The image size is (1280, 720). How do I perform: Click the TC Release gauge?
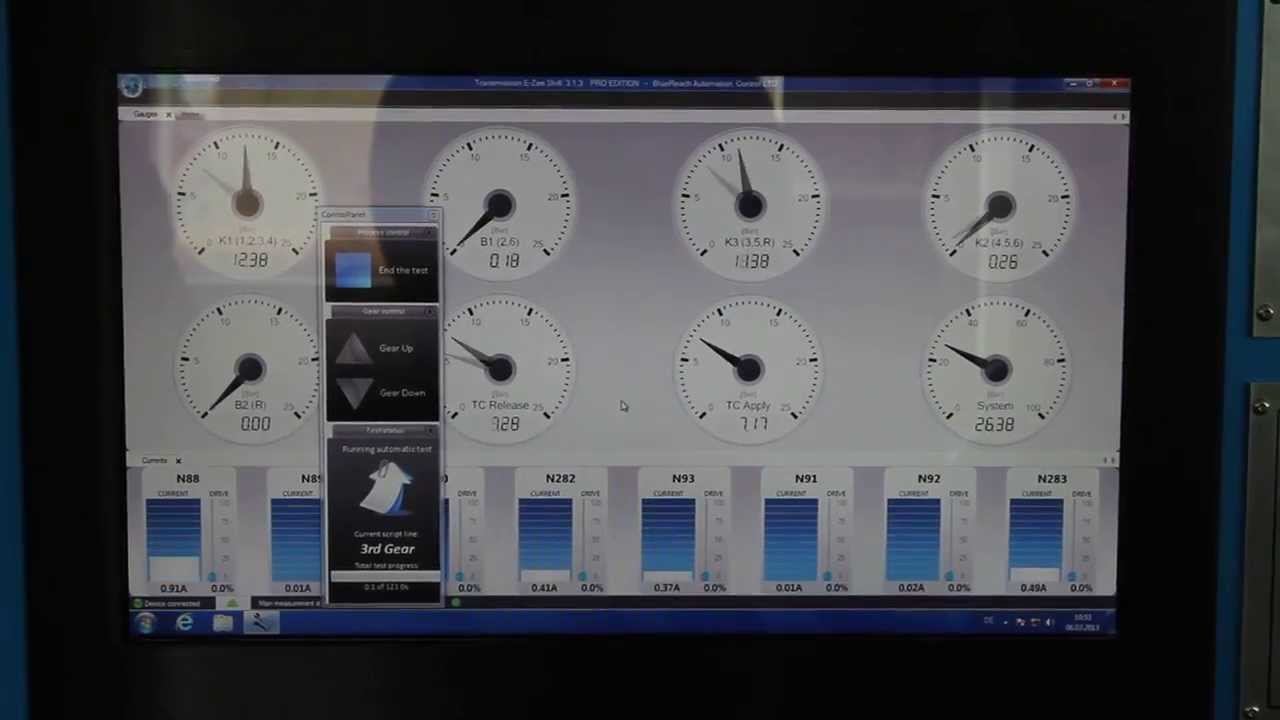[x=501, y=369]
